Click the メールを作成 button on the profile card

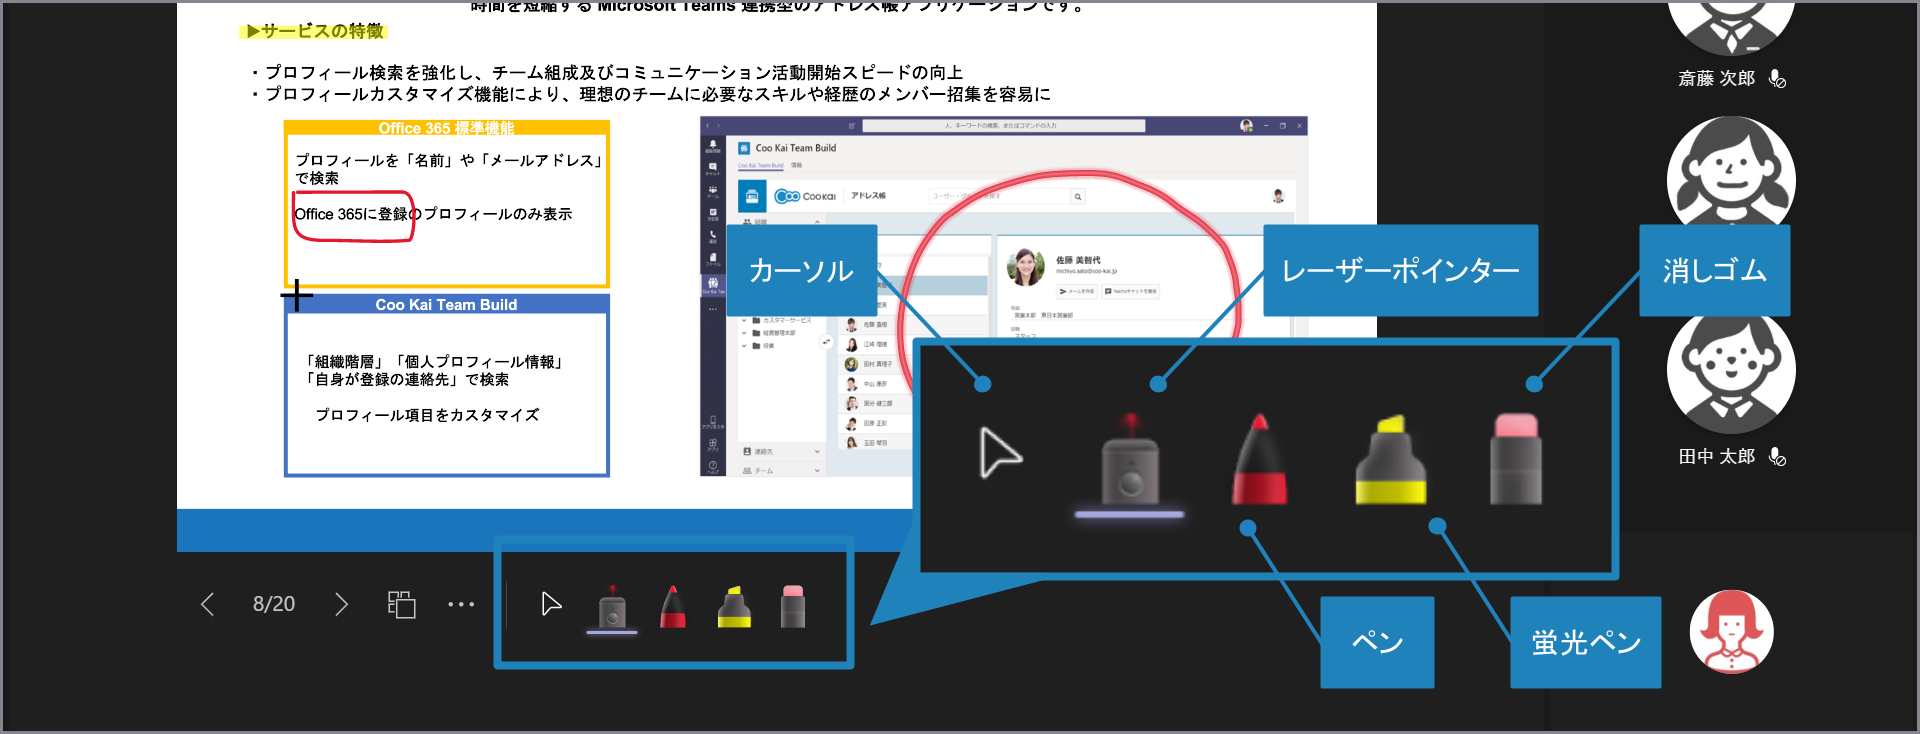1077,291
